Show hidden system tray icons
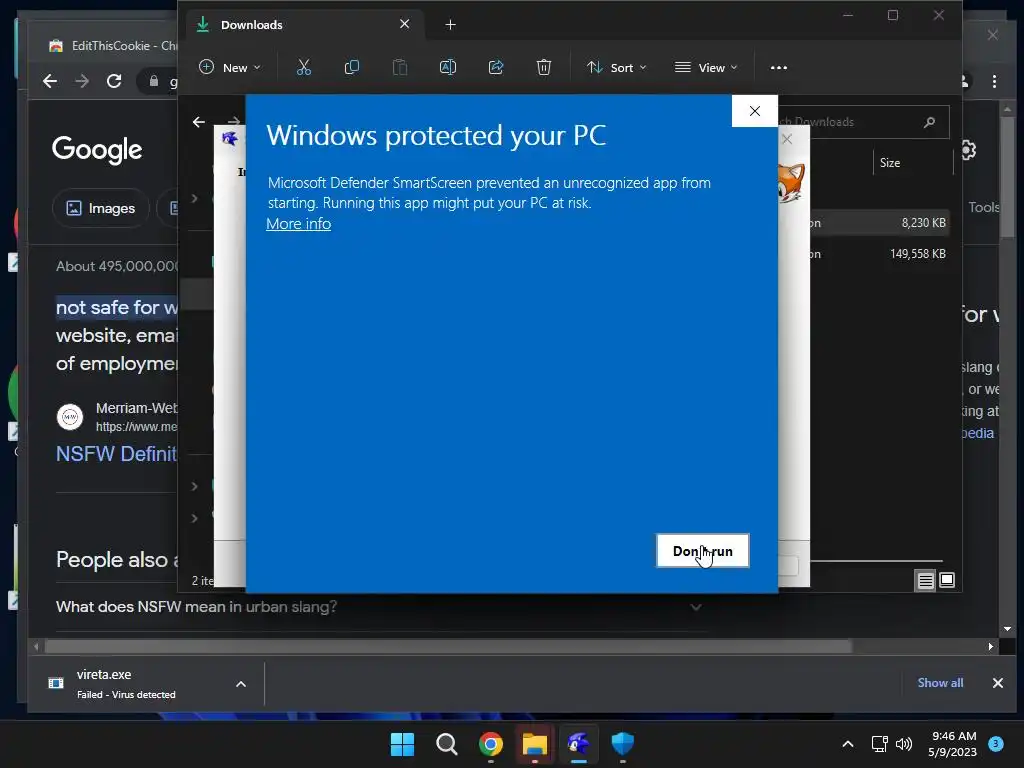This screenshot has height=768, width=1024. point(848,744)
